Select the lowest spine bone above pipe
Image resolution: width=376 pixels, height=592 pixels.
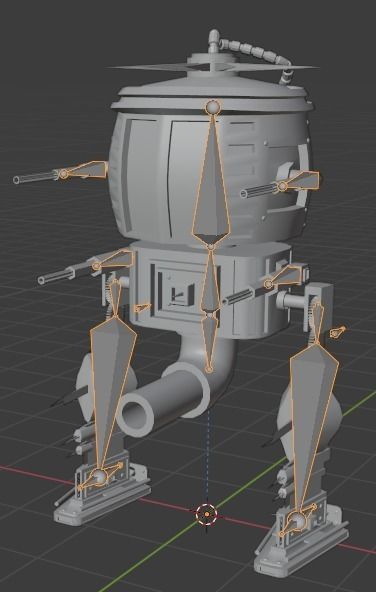click(210, 342)
